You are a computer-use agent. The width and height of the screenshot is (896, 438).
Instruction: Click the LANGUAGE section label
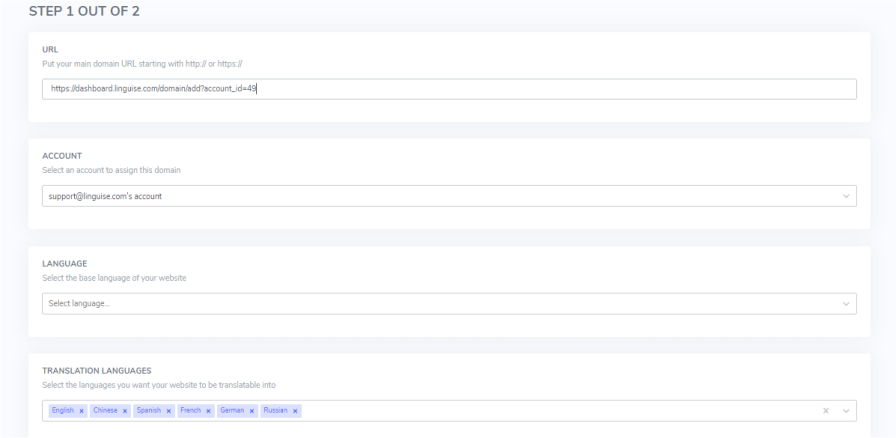click(65, 264)
